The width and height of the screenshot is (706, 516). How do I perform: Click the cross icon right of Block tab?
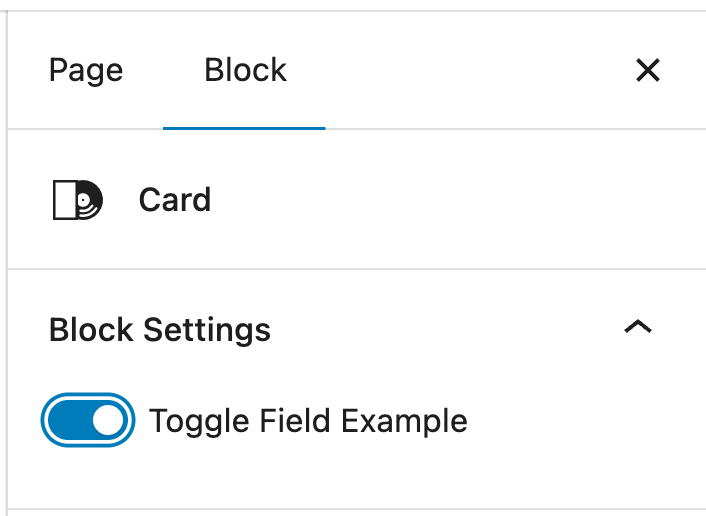click(648, 70)
